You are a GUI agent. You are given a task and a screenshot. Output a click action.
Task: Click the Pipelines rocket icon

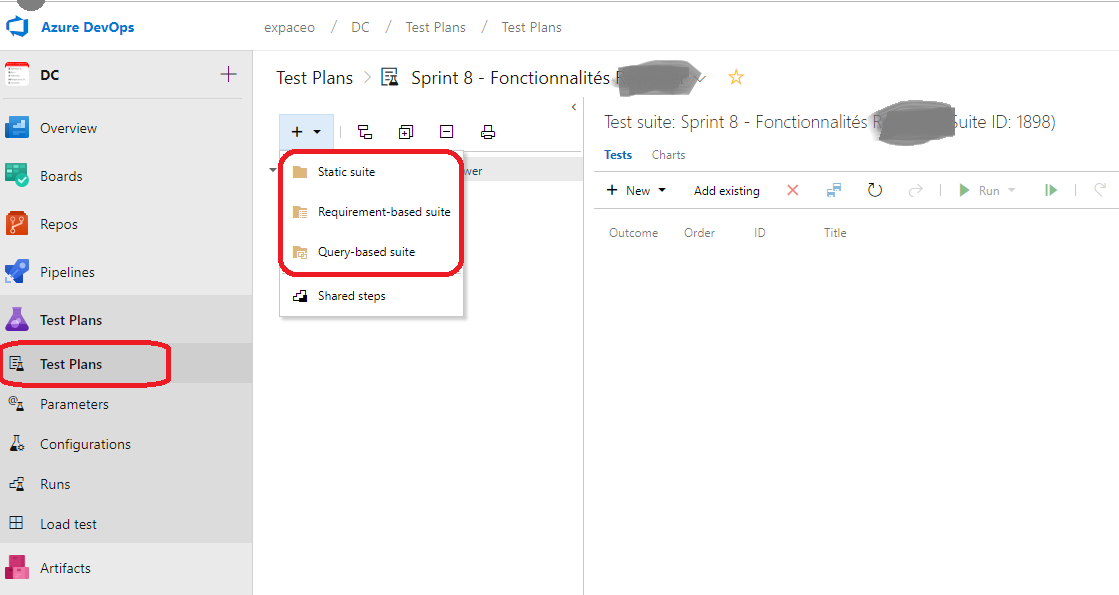[17, 271]
